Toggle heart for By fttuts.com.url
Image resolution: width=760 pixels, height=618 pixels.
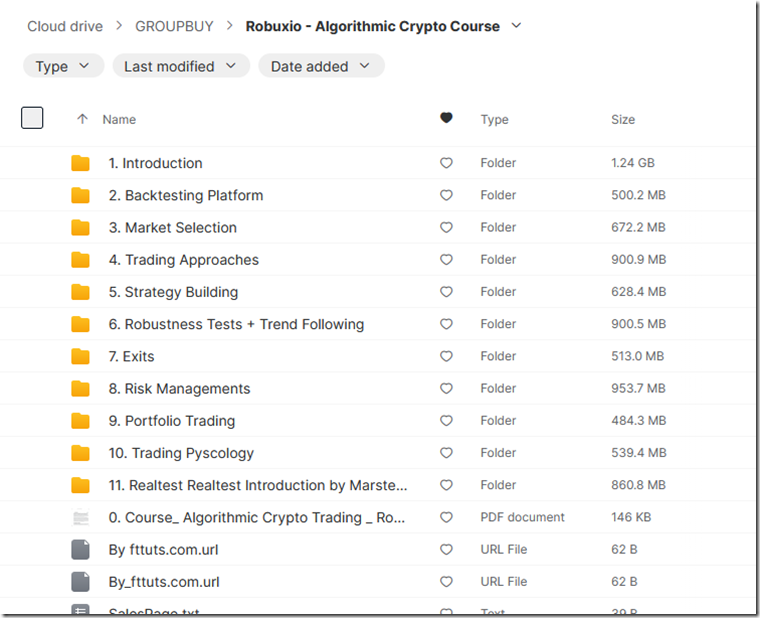click(446, 549)
